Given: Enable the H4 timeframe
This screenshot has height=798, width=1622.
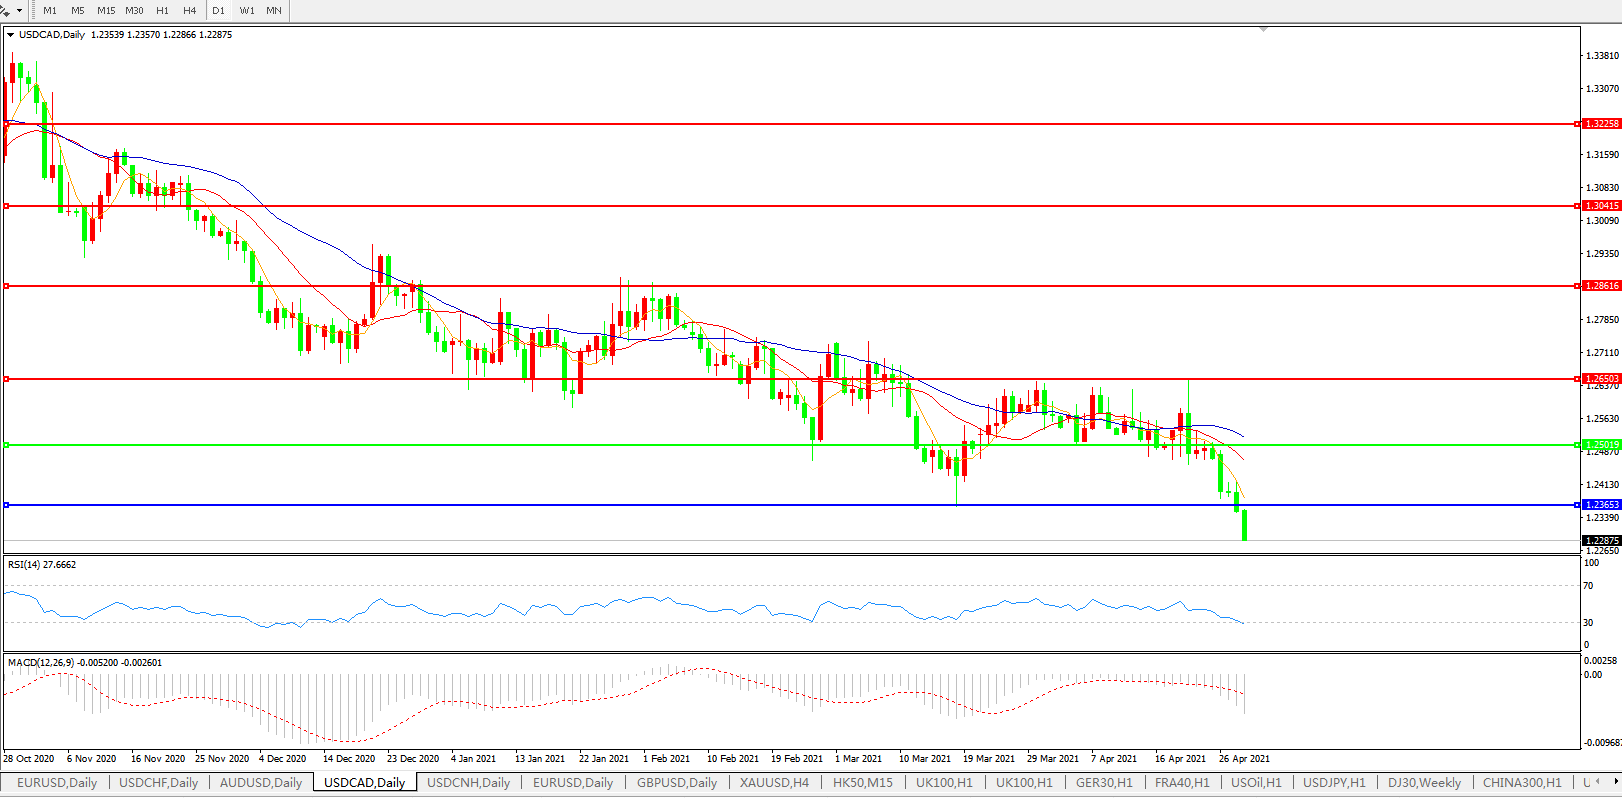Looking at the screenshot, I should (189, 11).
